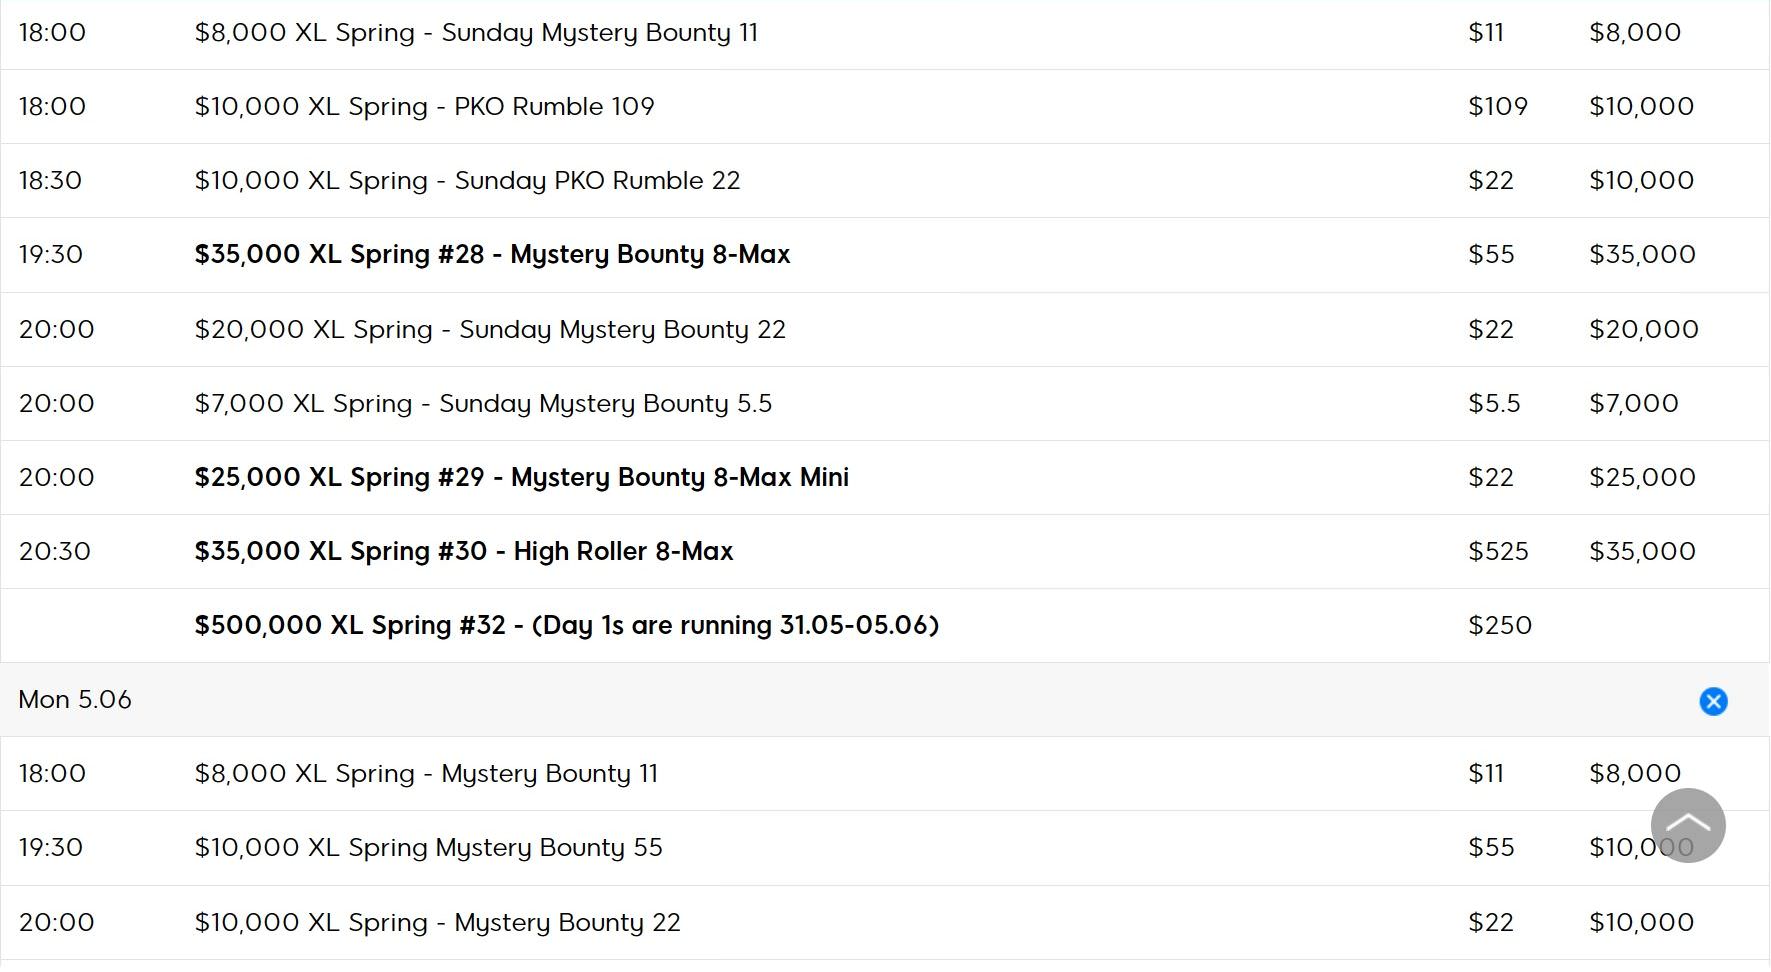
Task: Click the 19:30 start time of event #28
Action: pyautogui.click(x=51, y=255)
